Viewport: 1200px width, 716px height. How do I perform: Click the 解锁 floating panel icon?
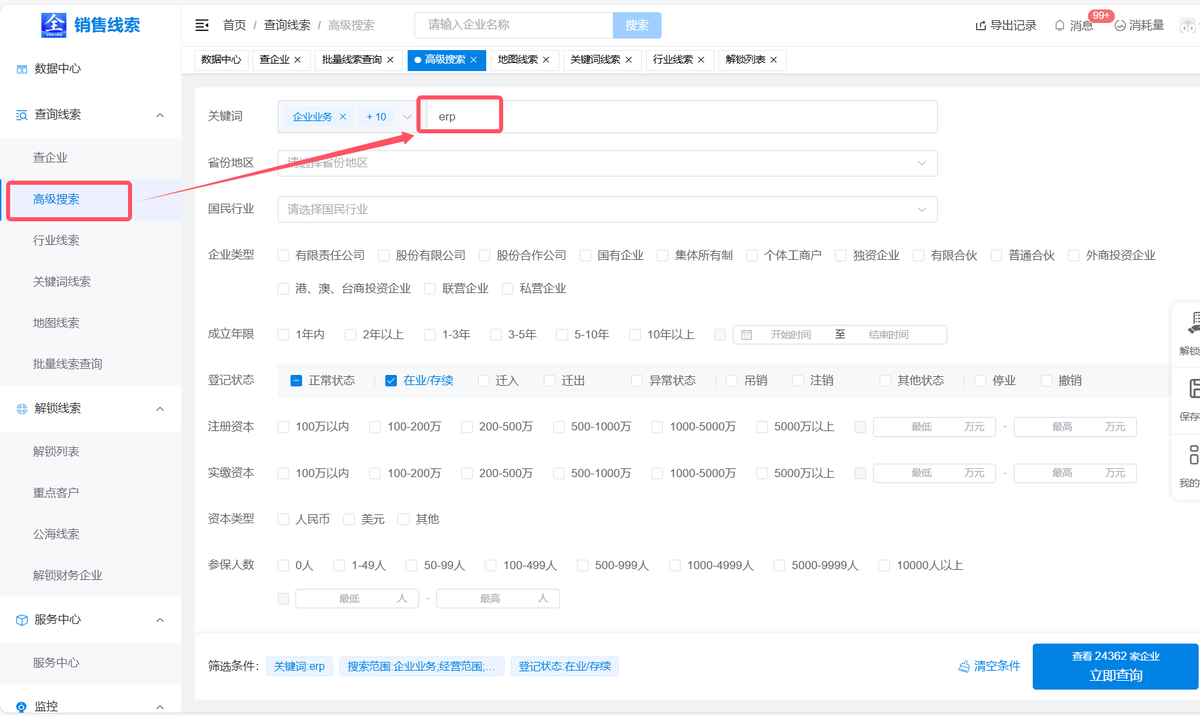coord(1193,324)
